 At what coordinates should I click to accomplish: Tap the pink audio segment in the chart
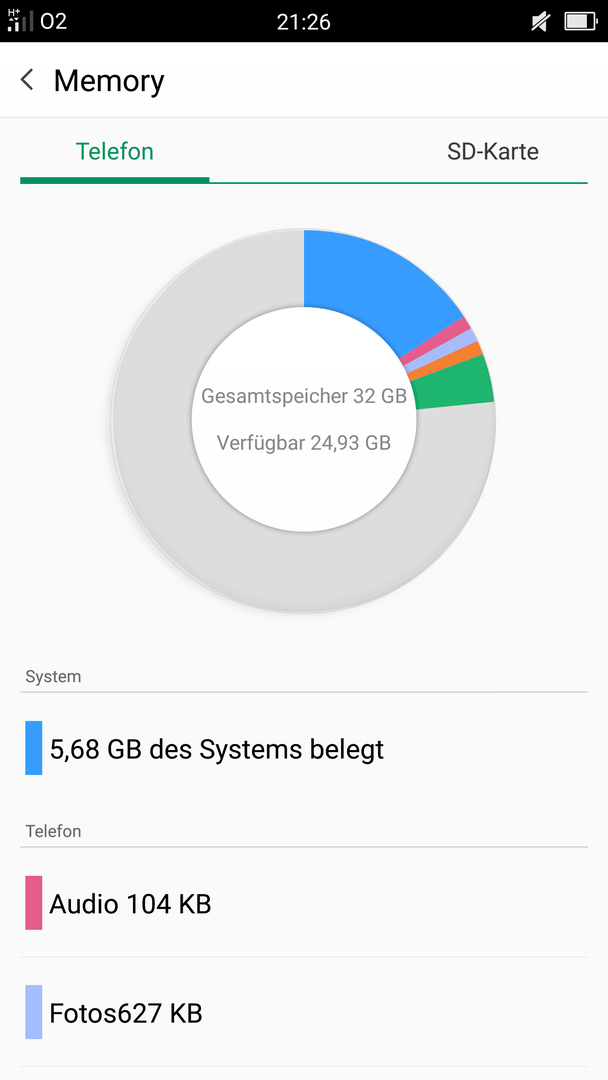coord(436,341)
